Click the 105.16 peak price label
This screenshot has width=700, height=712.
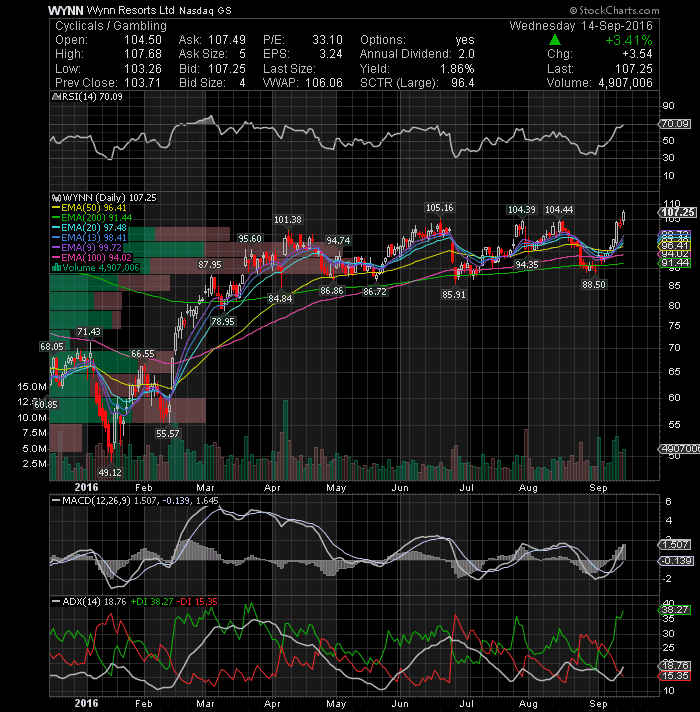click(x=439, y=208)
